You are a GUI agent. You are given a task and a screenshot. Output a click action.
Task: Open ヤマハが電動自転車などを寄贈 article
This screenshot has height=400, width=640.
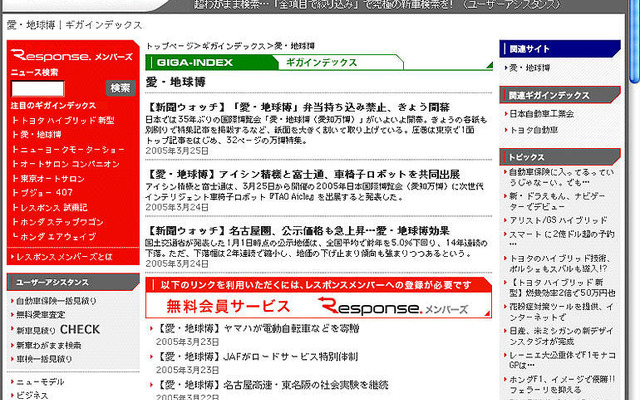click(x=258, y=329)
